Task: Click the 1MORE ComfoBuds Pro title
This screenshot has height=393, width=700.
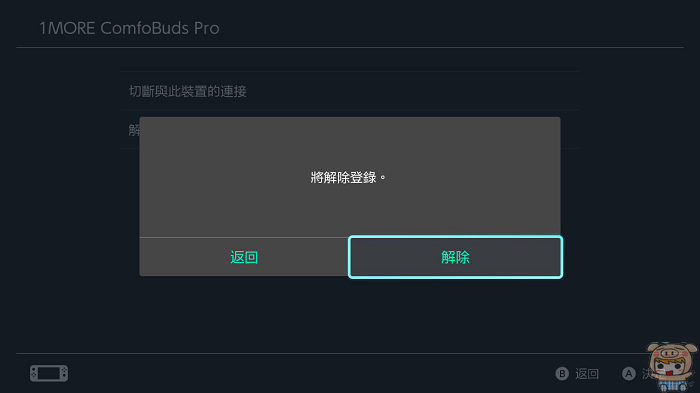Action: click(129, 28)
